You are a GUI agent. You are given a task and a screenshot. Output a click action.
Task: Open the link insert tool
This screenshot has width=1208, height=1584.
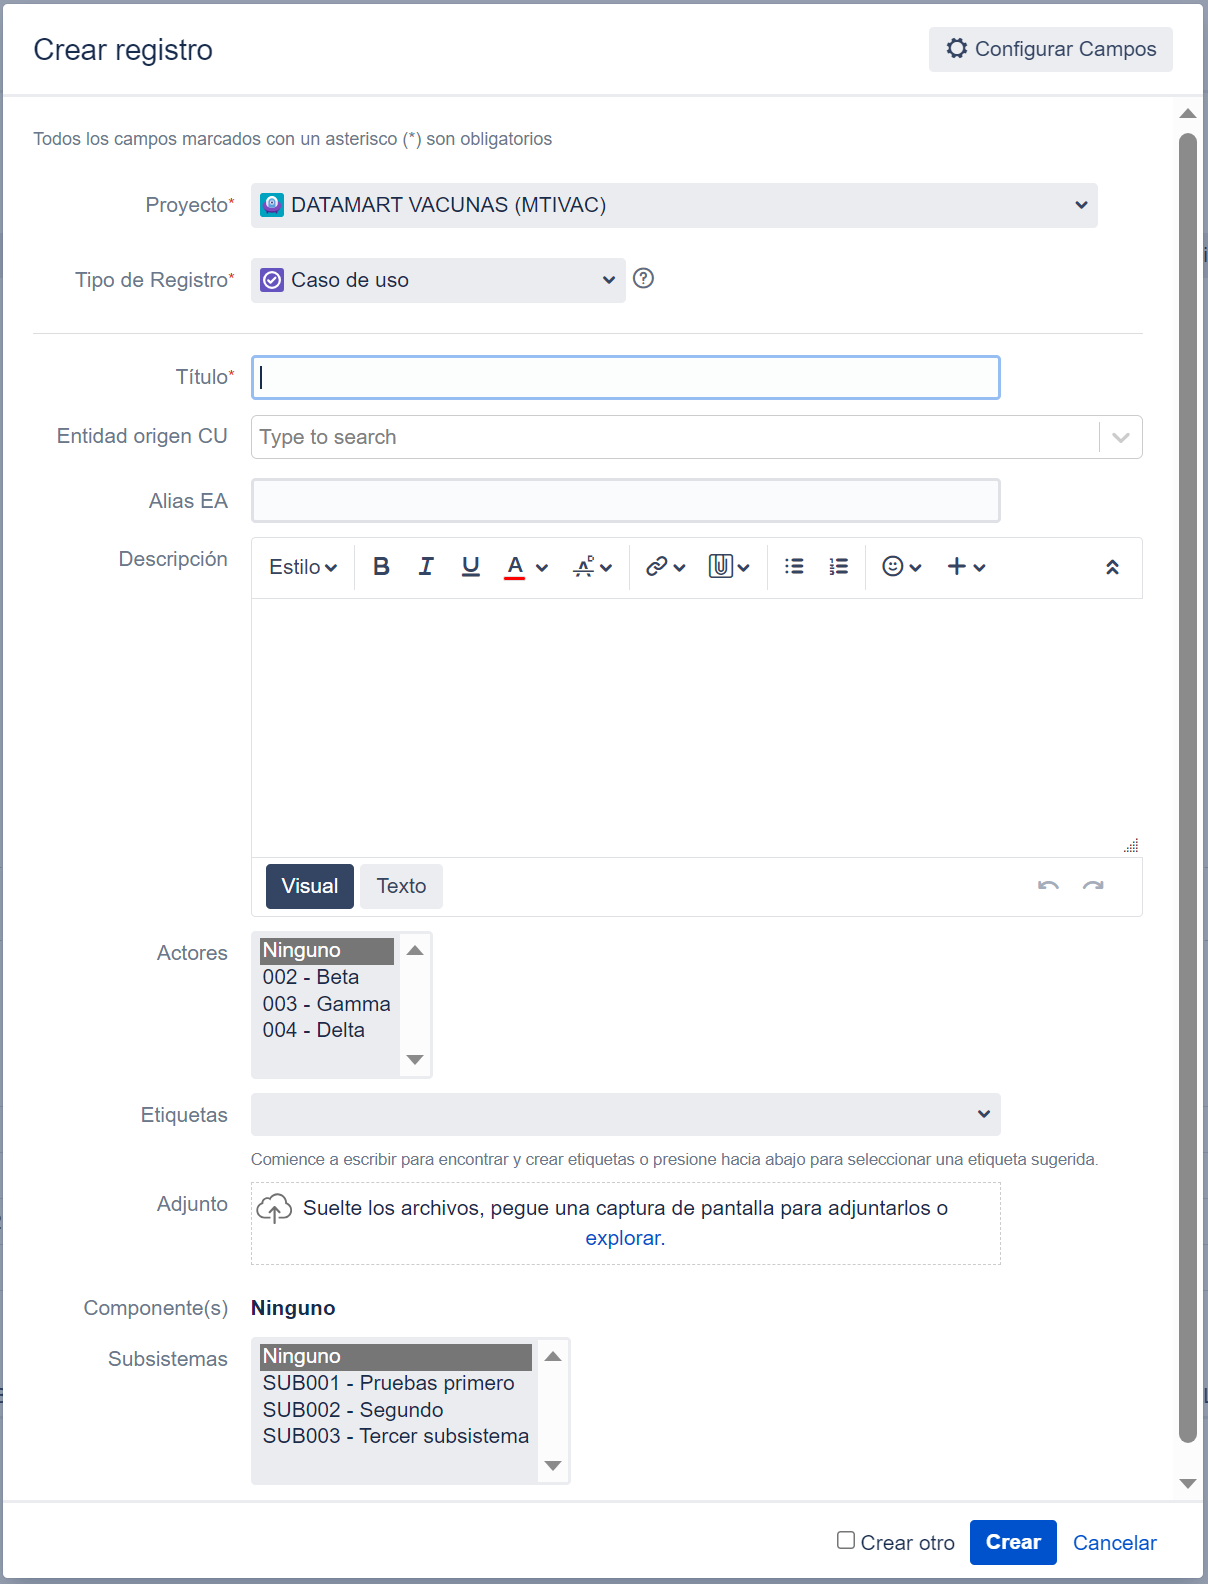click(x=665, y=567)
